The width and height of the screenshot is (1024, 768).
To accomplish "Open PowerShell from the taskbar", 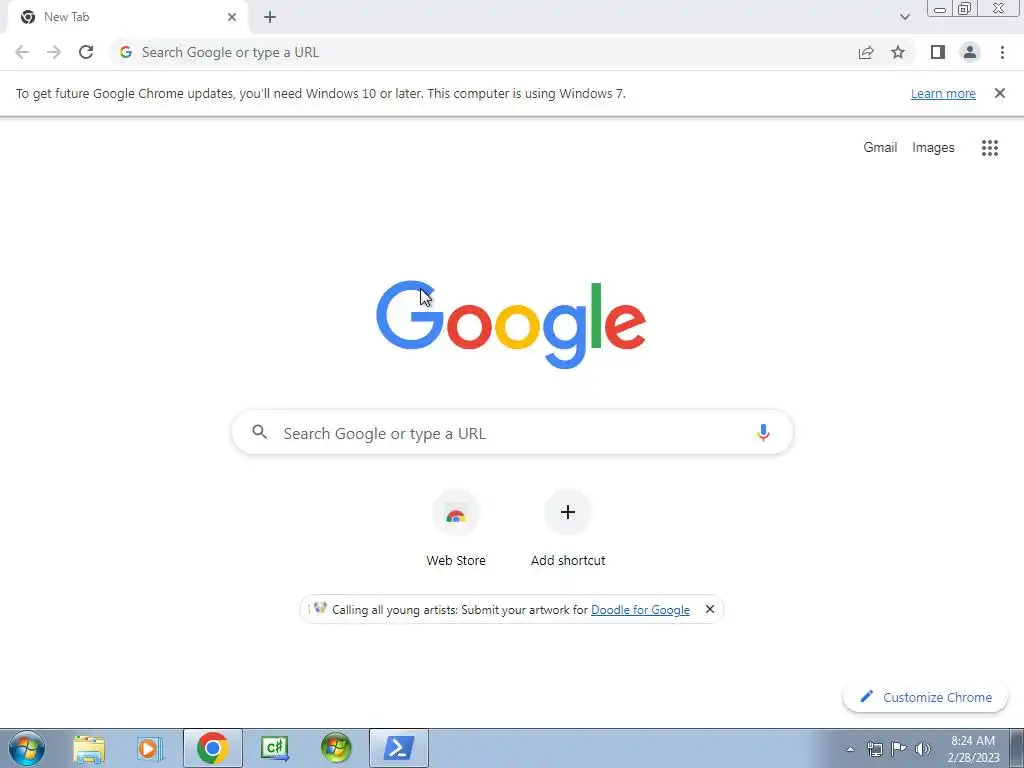I will click(399, 748).
